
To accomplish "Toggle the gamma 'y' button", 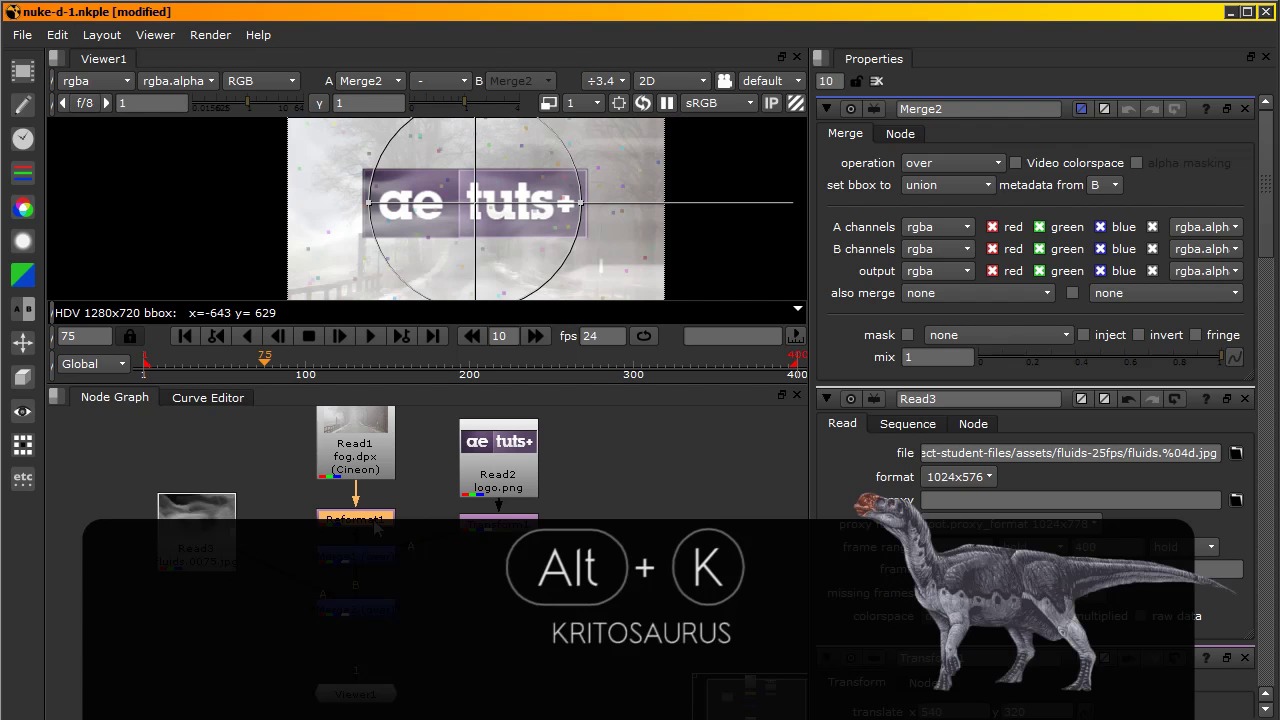I will coord(319,103).
